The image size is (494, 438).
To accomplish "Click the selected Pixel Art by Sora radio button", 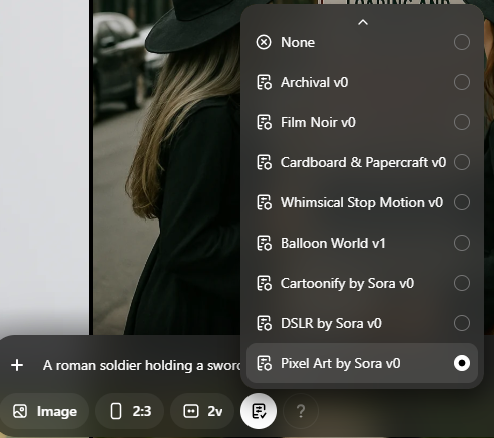I will coord(462,363).
